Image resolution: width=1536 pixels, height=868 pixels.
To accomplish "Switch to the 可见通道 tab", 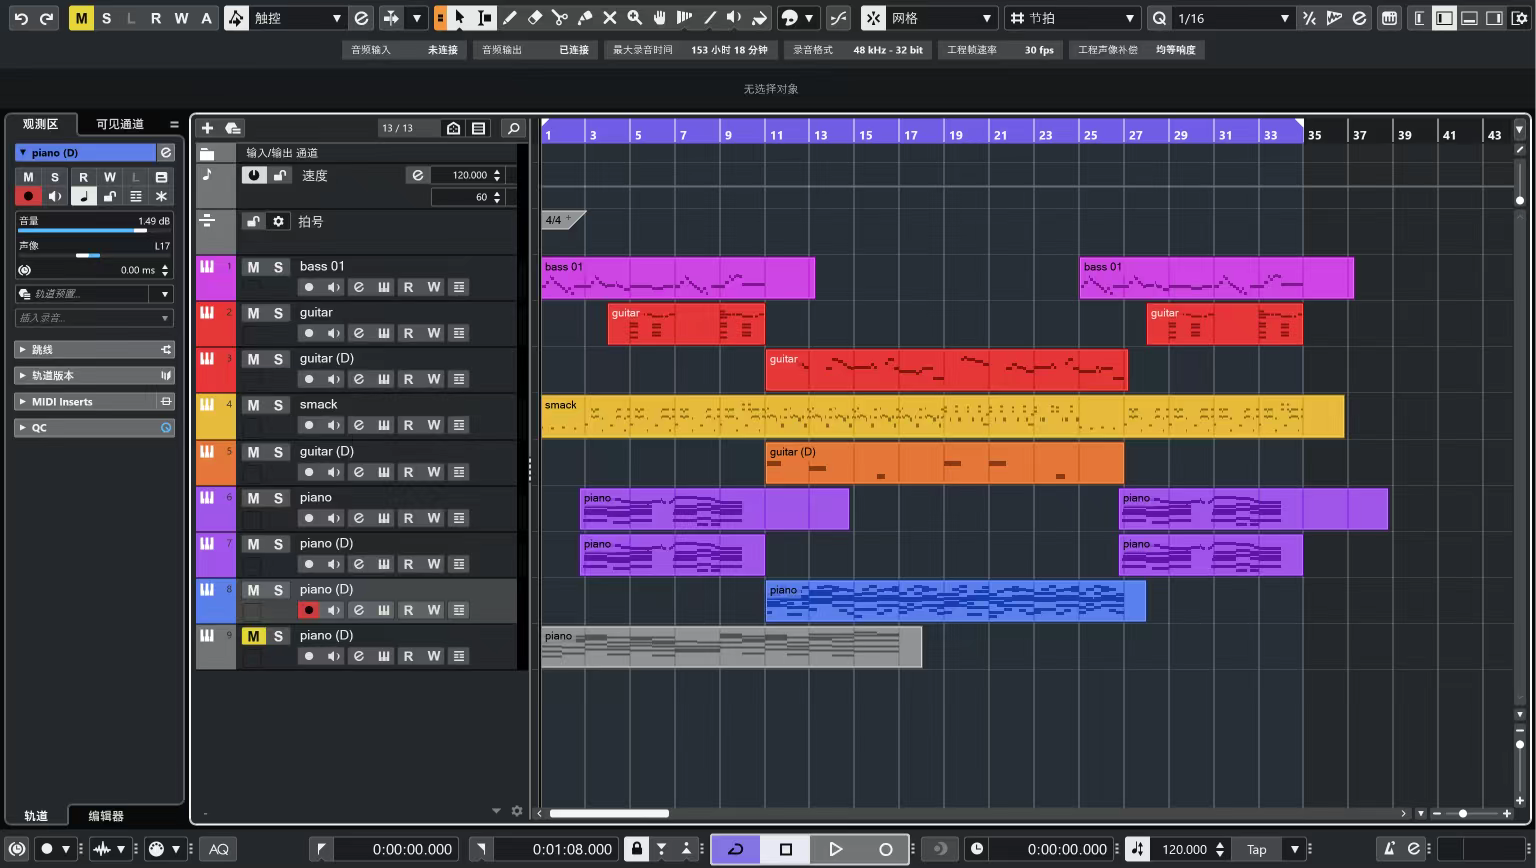I will [x=120, y=124].
